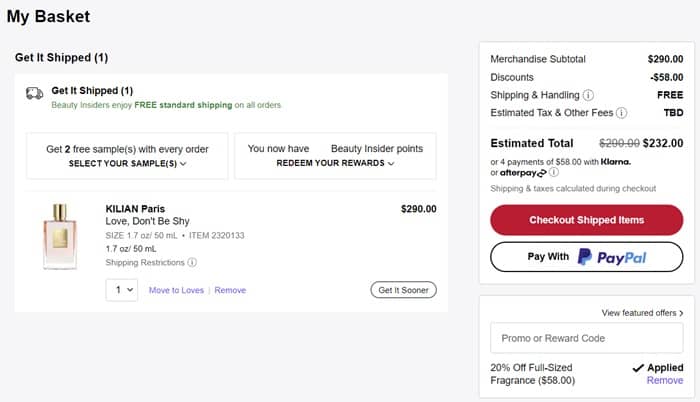Remove the KILIAN Paris item from basket

point(230,290)
